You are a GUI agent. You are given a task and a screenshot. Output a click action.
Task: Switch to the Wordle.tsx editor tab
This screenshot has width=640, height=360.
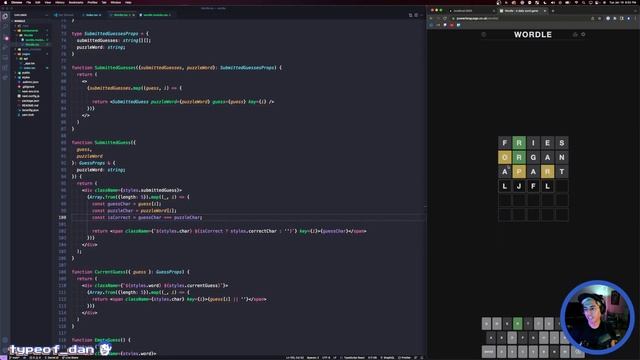[x=121, y=15]
